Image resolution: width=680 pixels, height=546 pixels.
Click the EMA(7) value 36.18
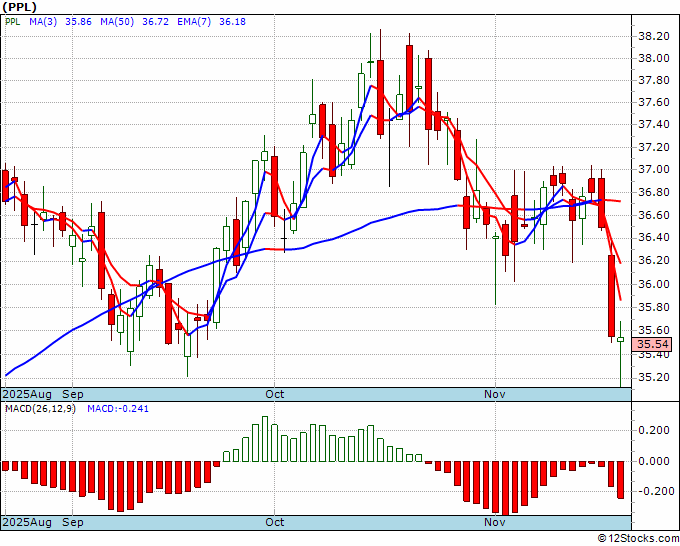click(232, 21)
